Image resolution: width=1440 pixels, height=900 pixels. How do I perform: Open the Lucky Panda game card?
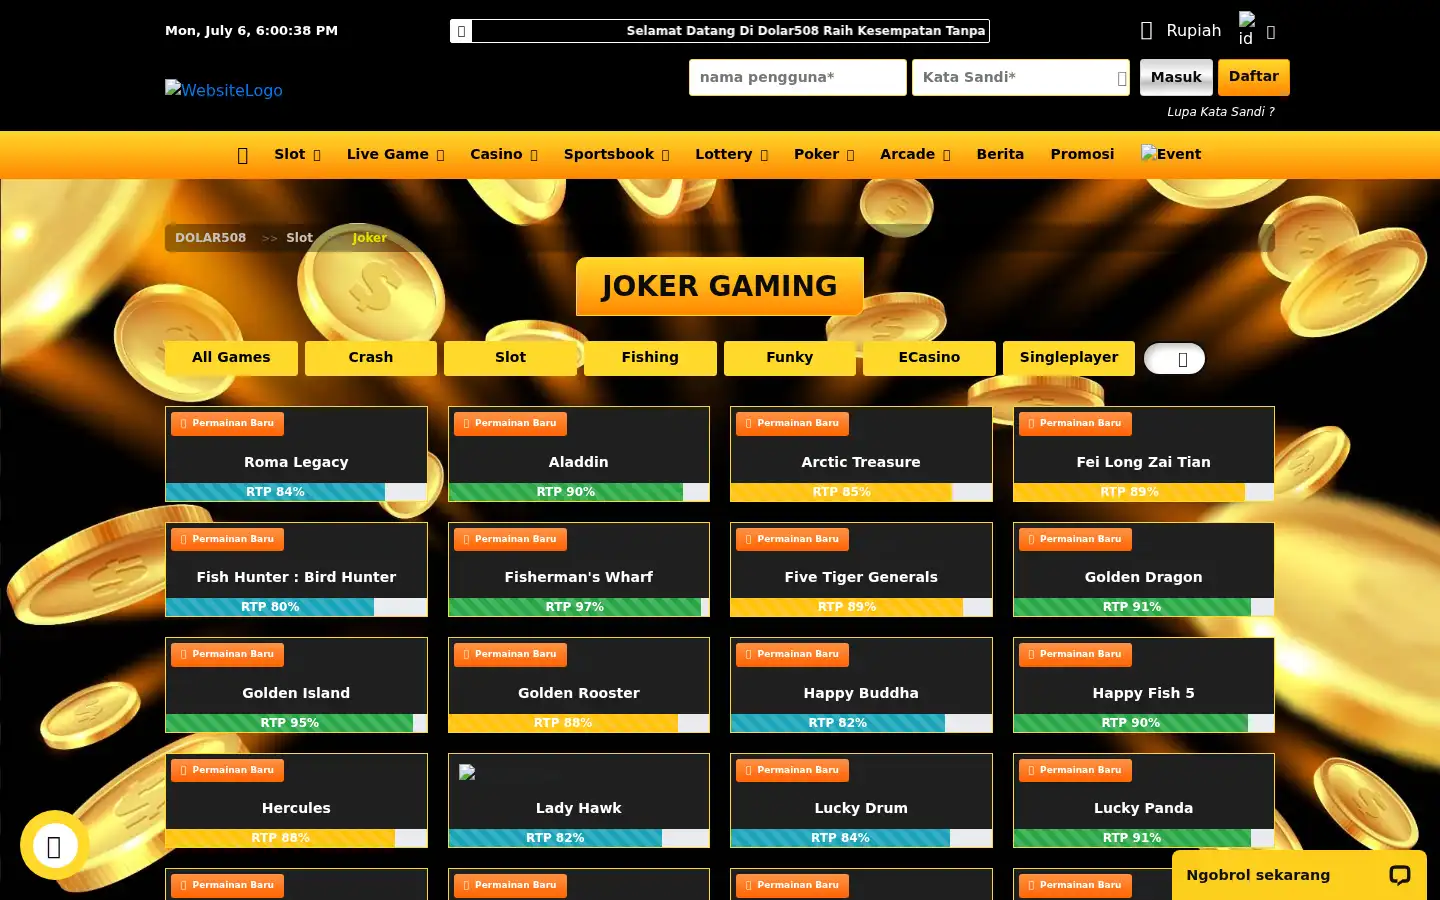tap(1144, 800)
